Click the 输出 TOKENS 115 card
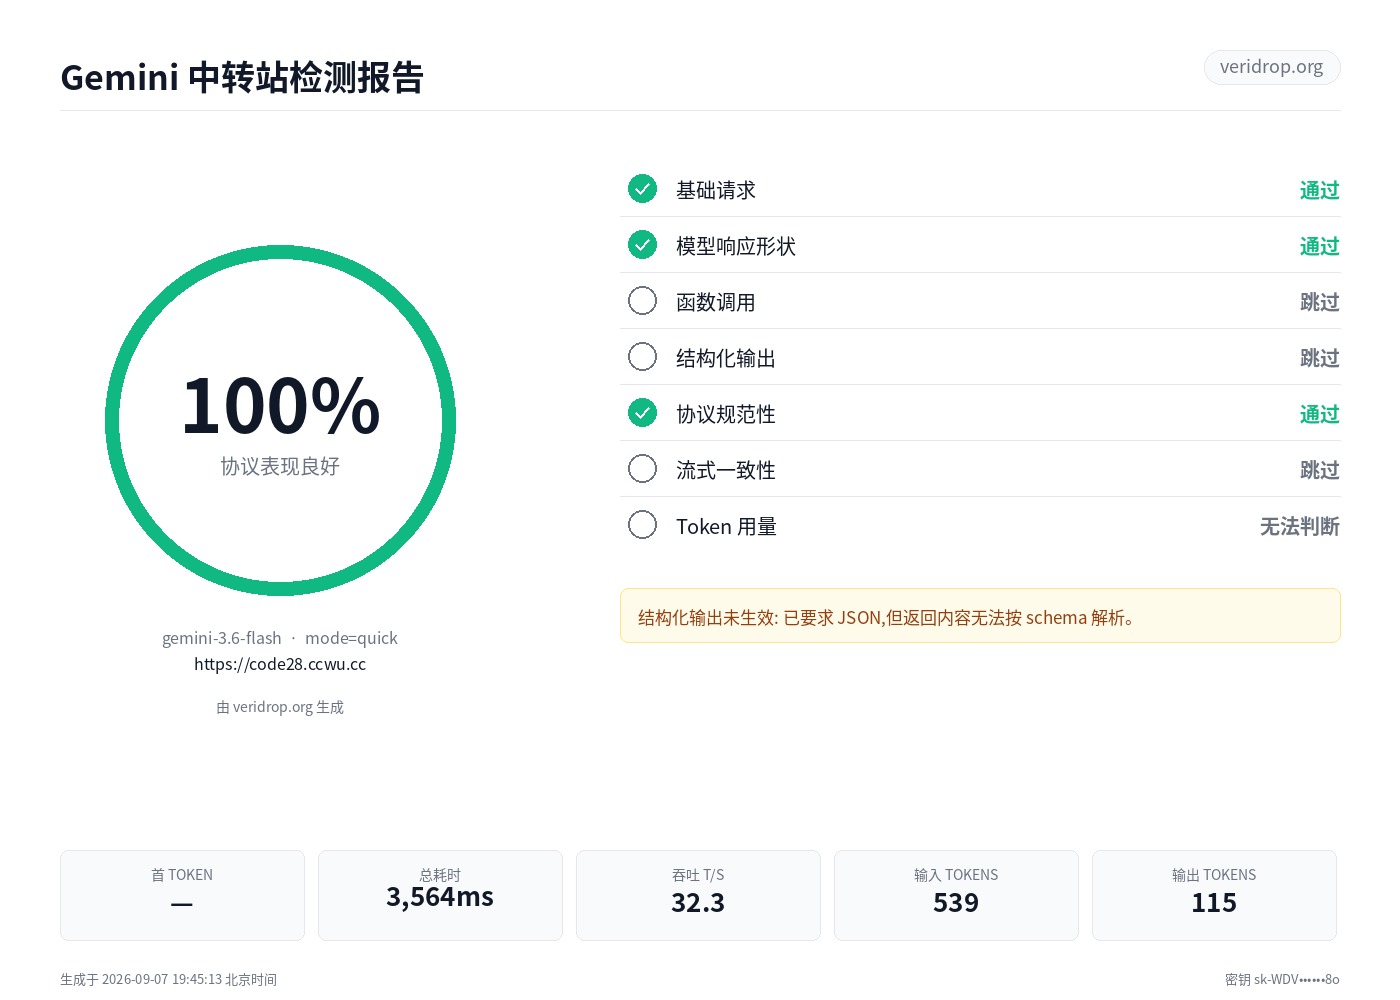1400x1000 pixels. click(1214, 895)
